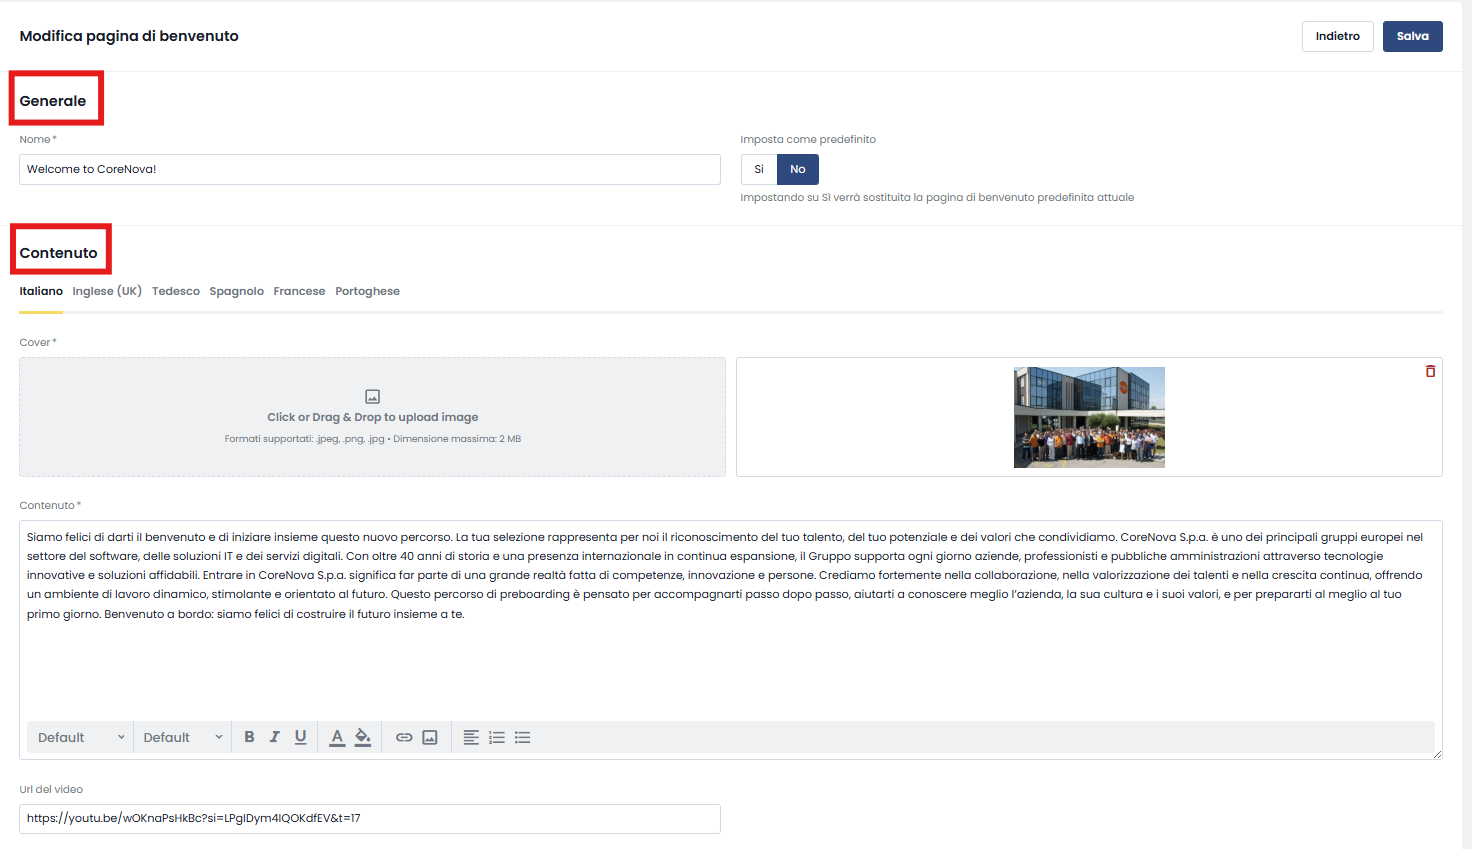Click the "Generale" section heading

coord(53,101)
